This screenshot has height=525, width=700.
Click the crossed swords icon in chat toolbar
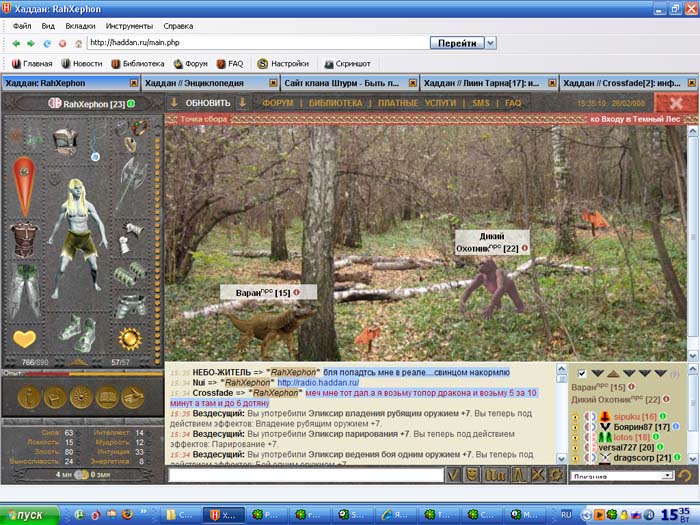(x=536, y=474)
